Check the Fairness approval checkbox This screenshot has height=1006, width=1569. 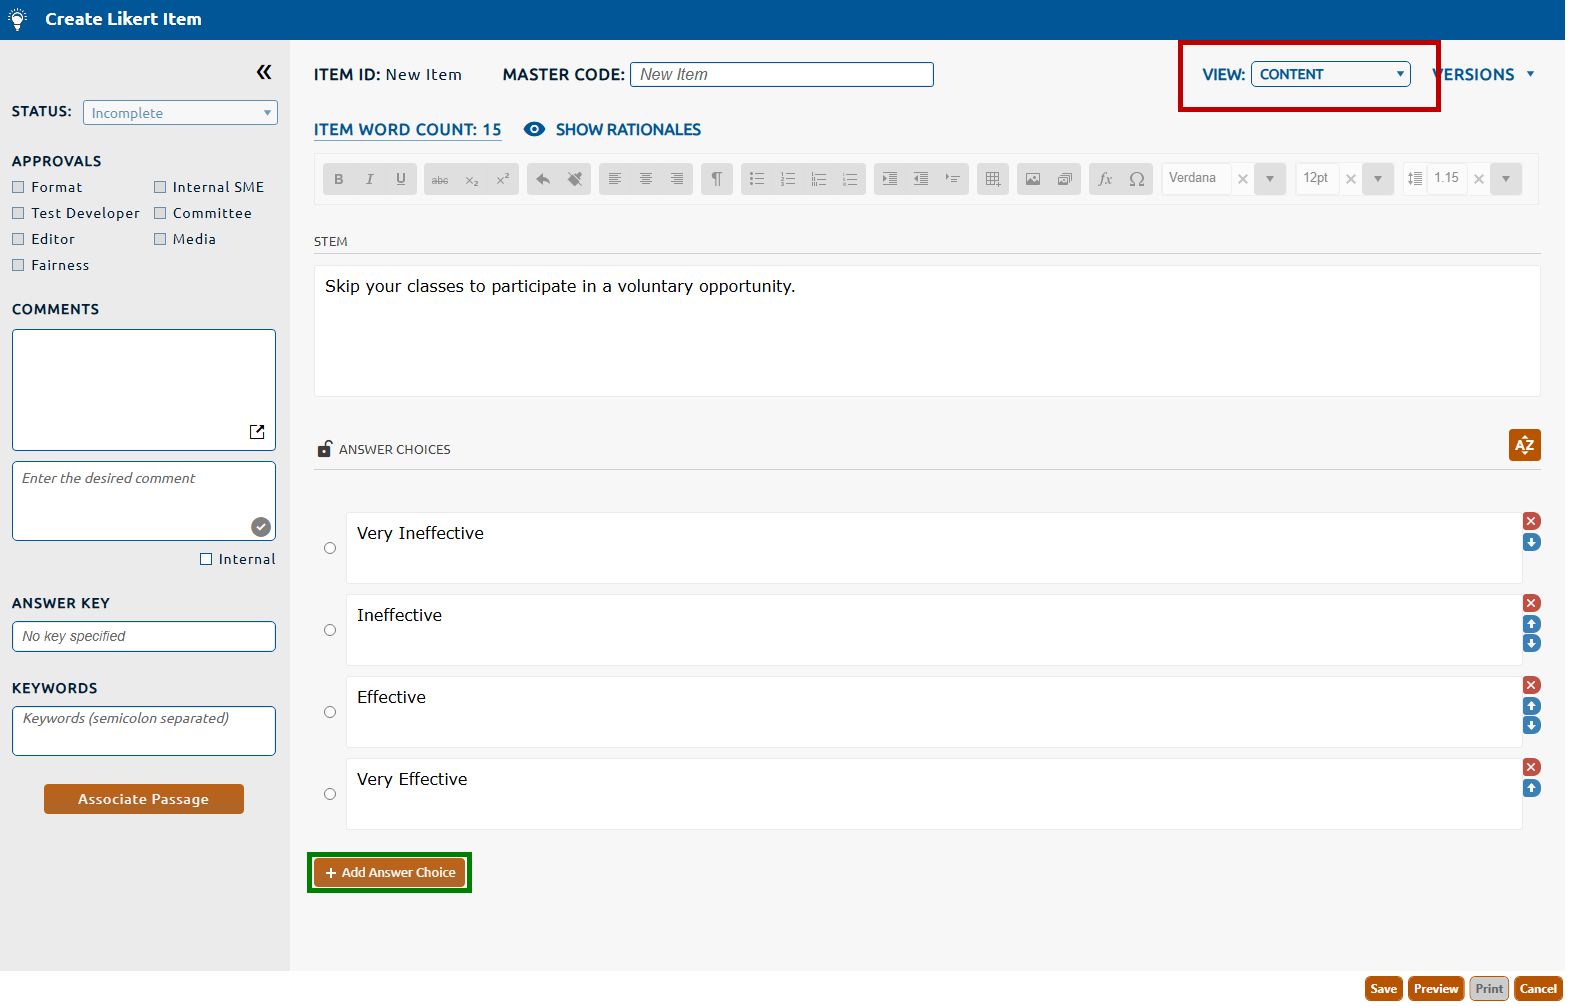click(18, 265)
